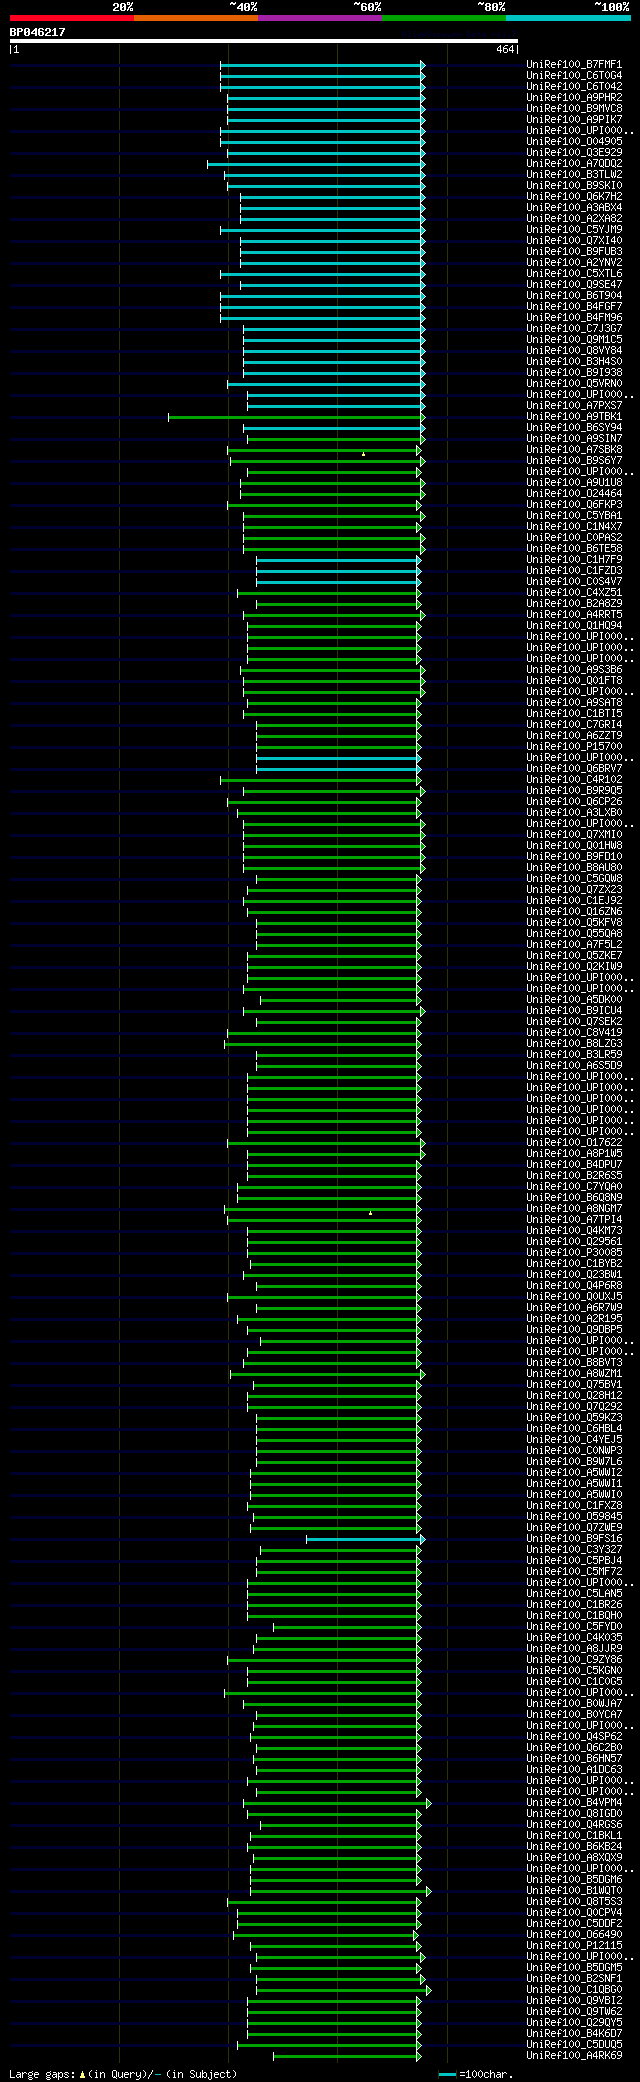Click the red 20% identity legend segment
The image size is (640, 2082).
pos(72,18)
